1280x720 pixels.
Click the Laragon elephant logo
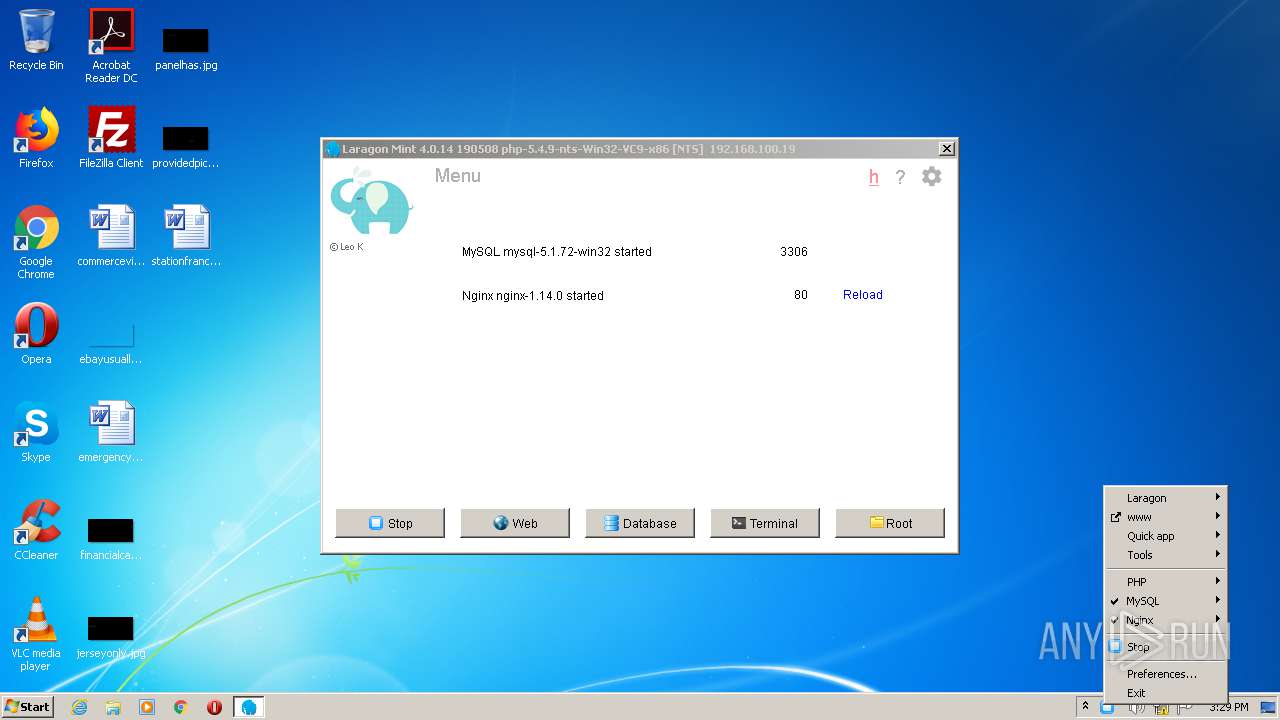point(371,201)
